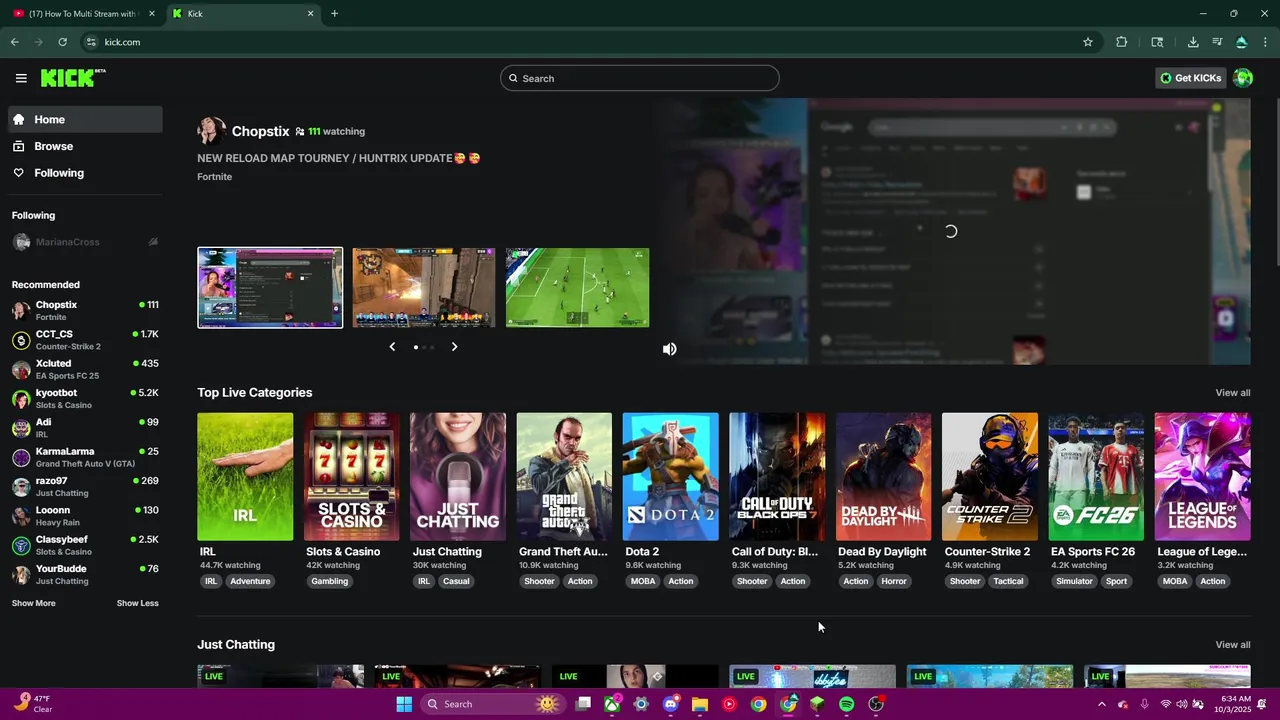Open Discord from the taskbar
This screenshot has width=1280, height=720.
[670, 704]
